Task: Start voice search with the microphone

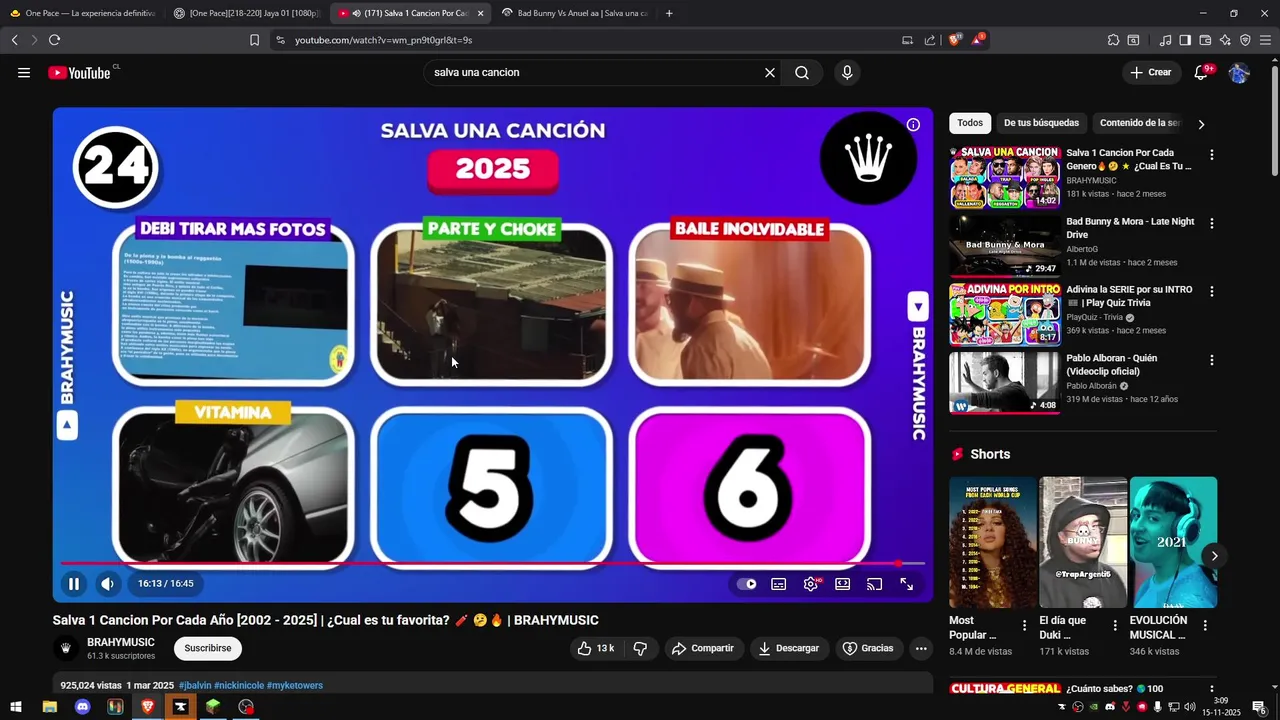Action: 847,72
